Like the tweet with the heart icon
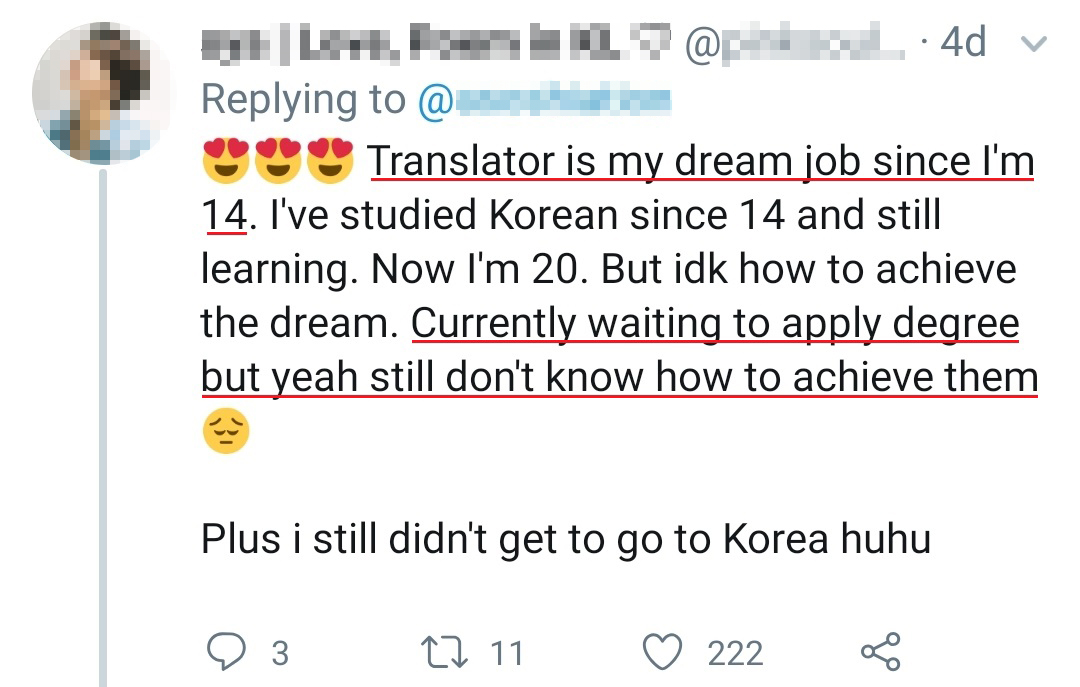1080x687 pixels. (x=661, y=652)
